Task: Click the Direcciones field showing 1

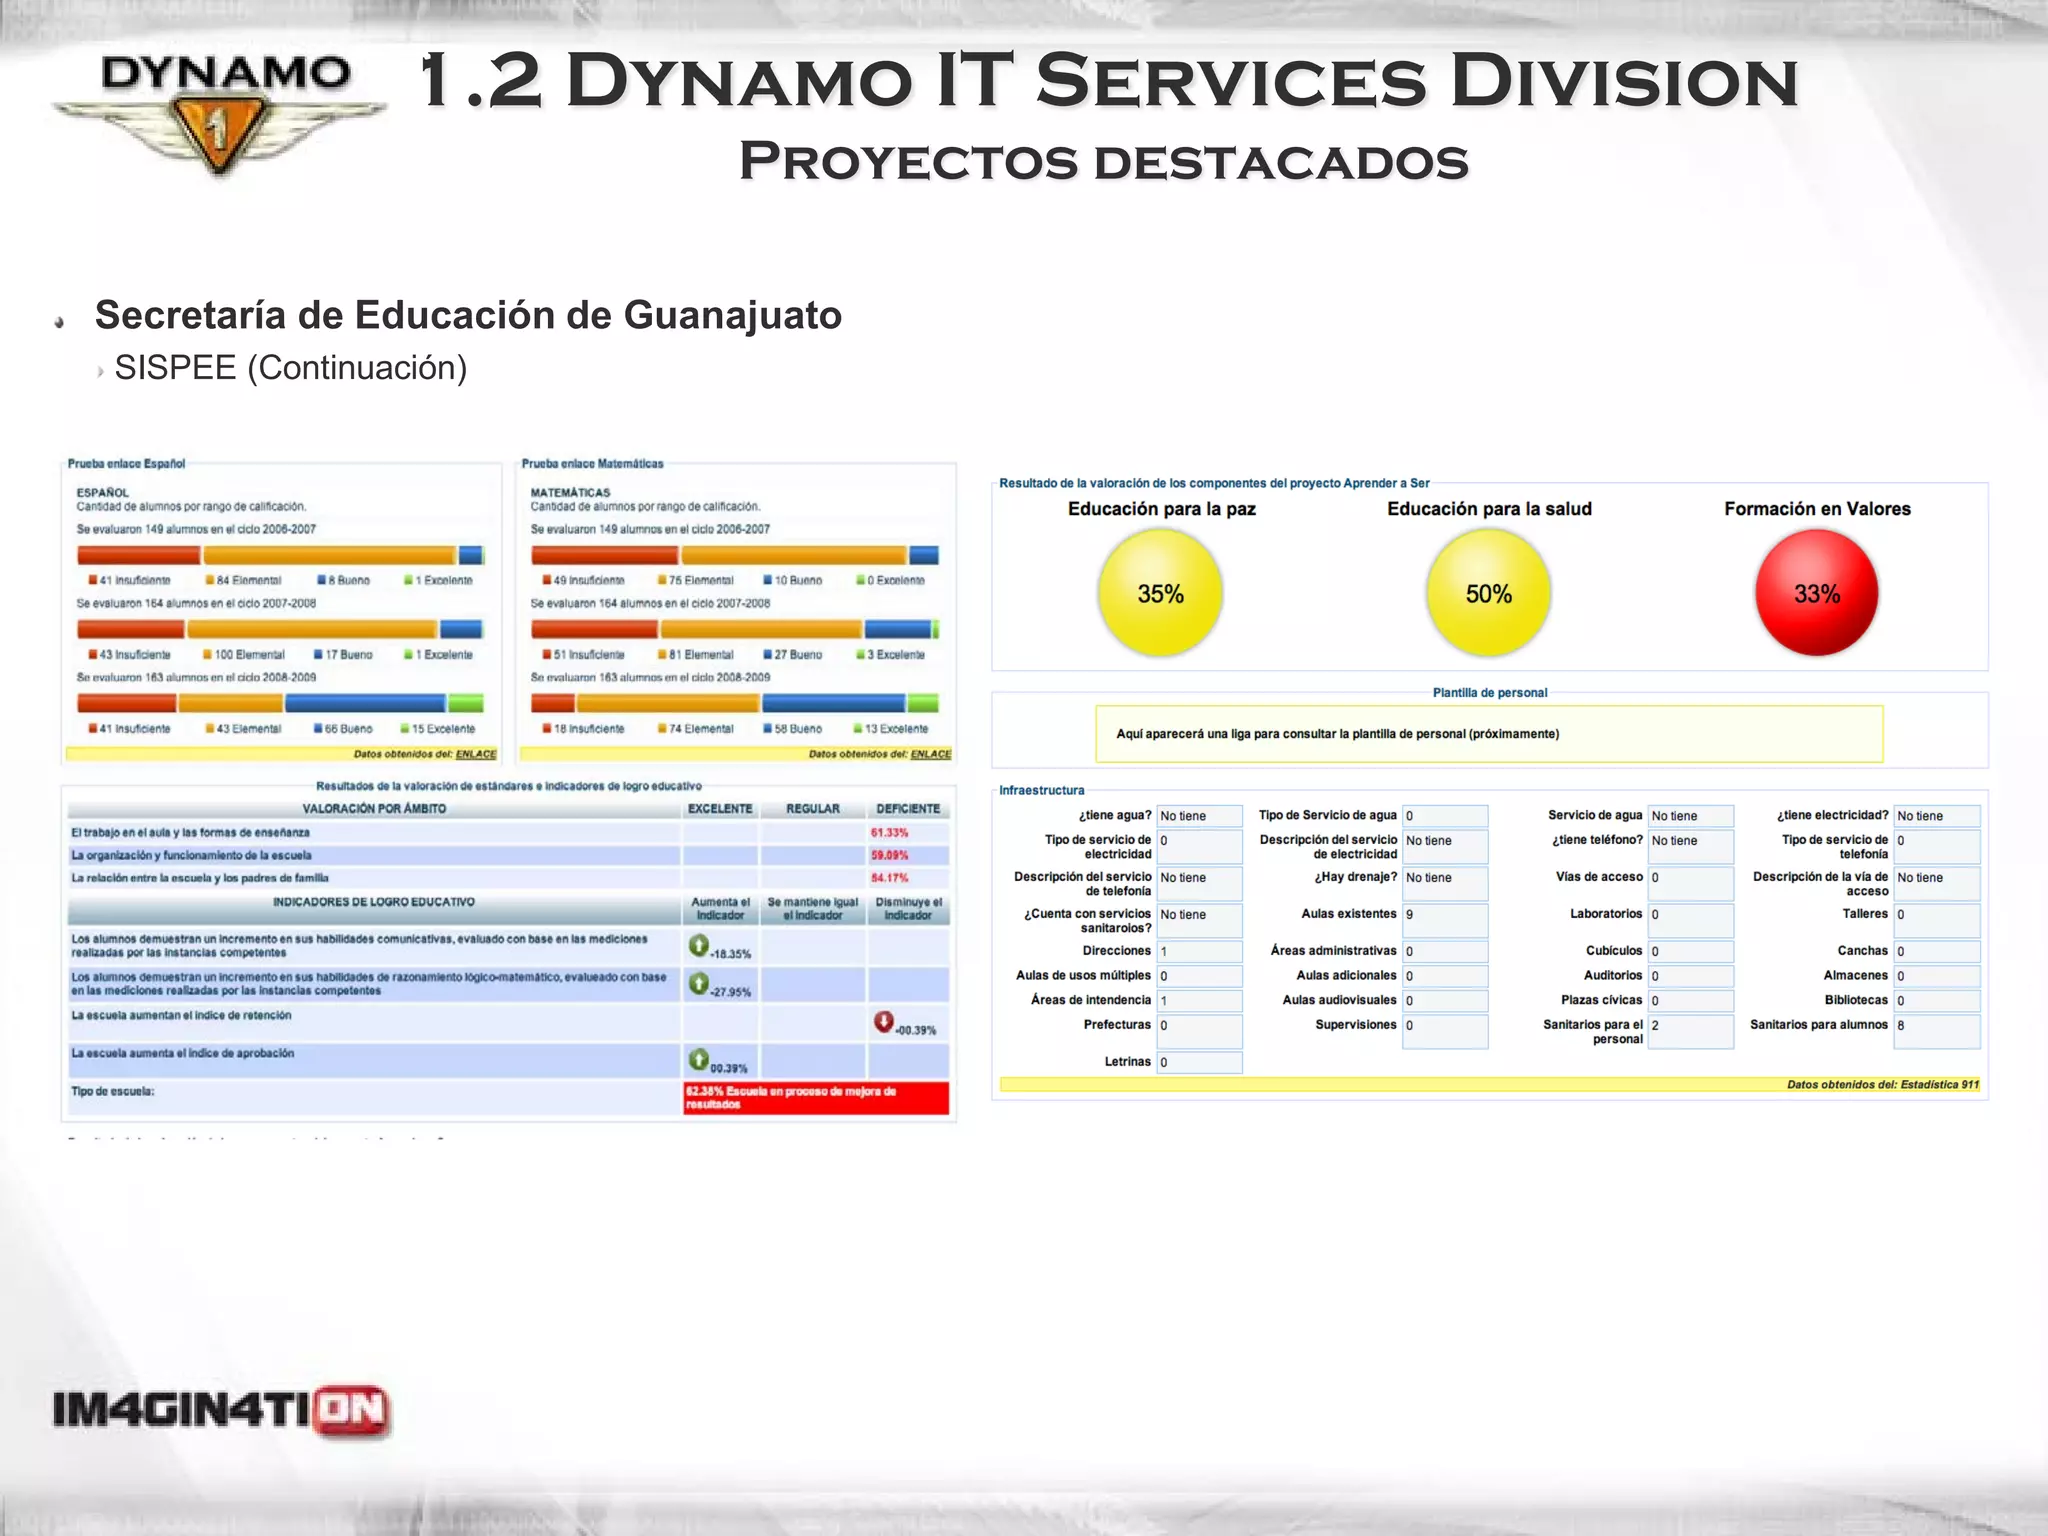Action: 1200,951
